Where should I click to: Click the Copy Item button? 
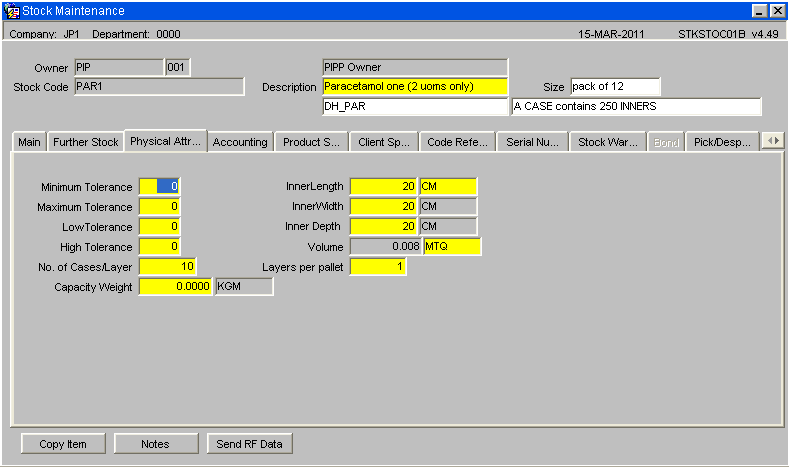63,444
